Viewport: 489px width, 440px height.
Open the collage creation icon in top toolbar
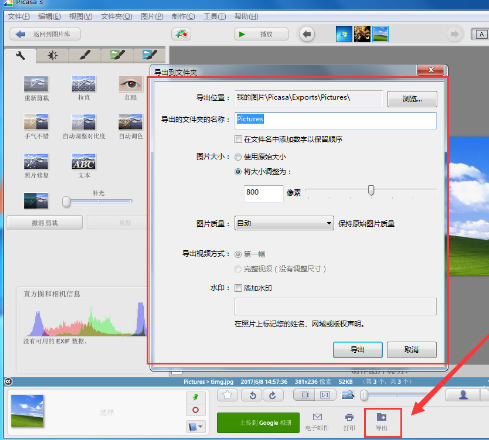click(x=181, y=34)
